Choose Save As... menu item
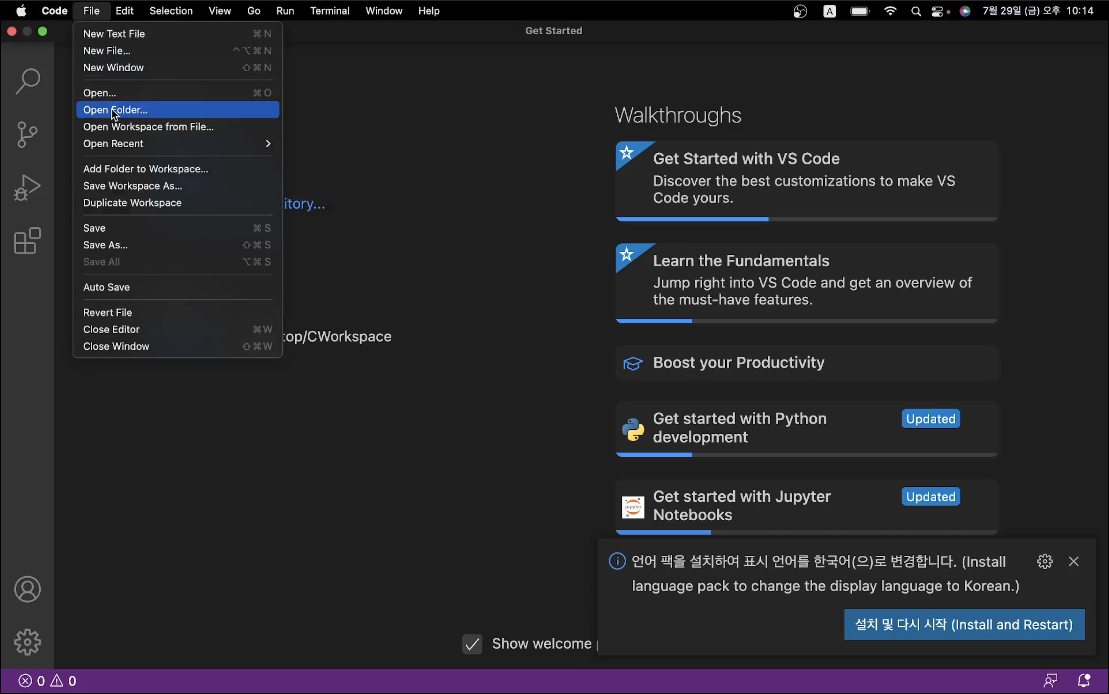This screenshot has width=1109, height=694. (x=178, y=245)
